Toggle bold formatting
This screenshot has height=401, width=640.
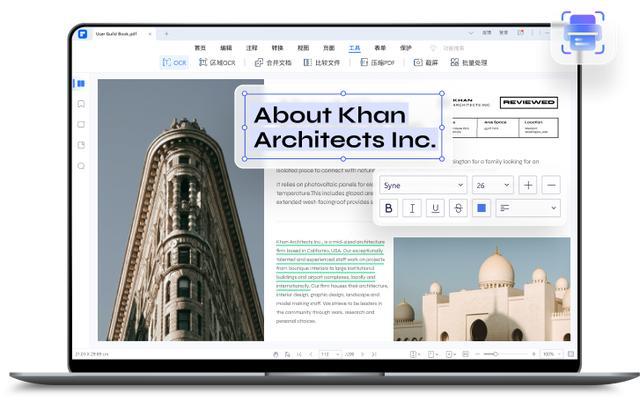click(x=390, y=208)
